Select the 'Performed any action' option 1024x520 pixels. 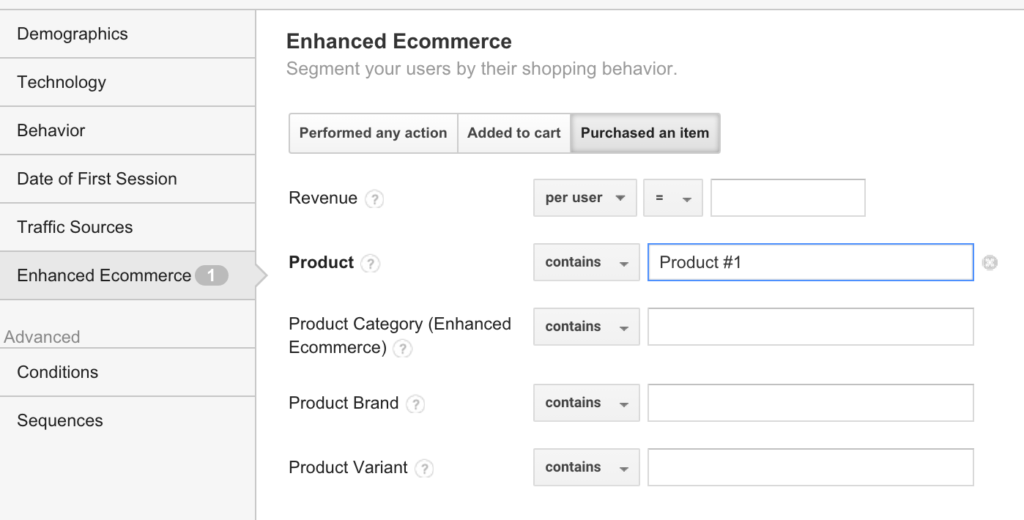tap(373, 133)
